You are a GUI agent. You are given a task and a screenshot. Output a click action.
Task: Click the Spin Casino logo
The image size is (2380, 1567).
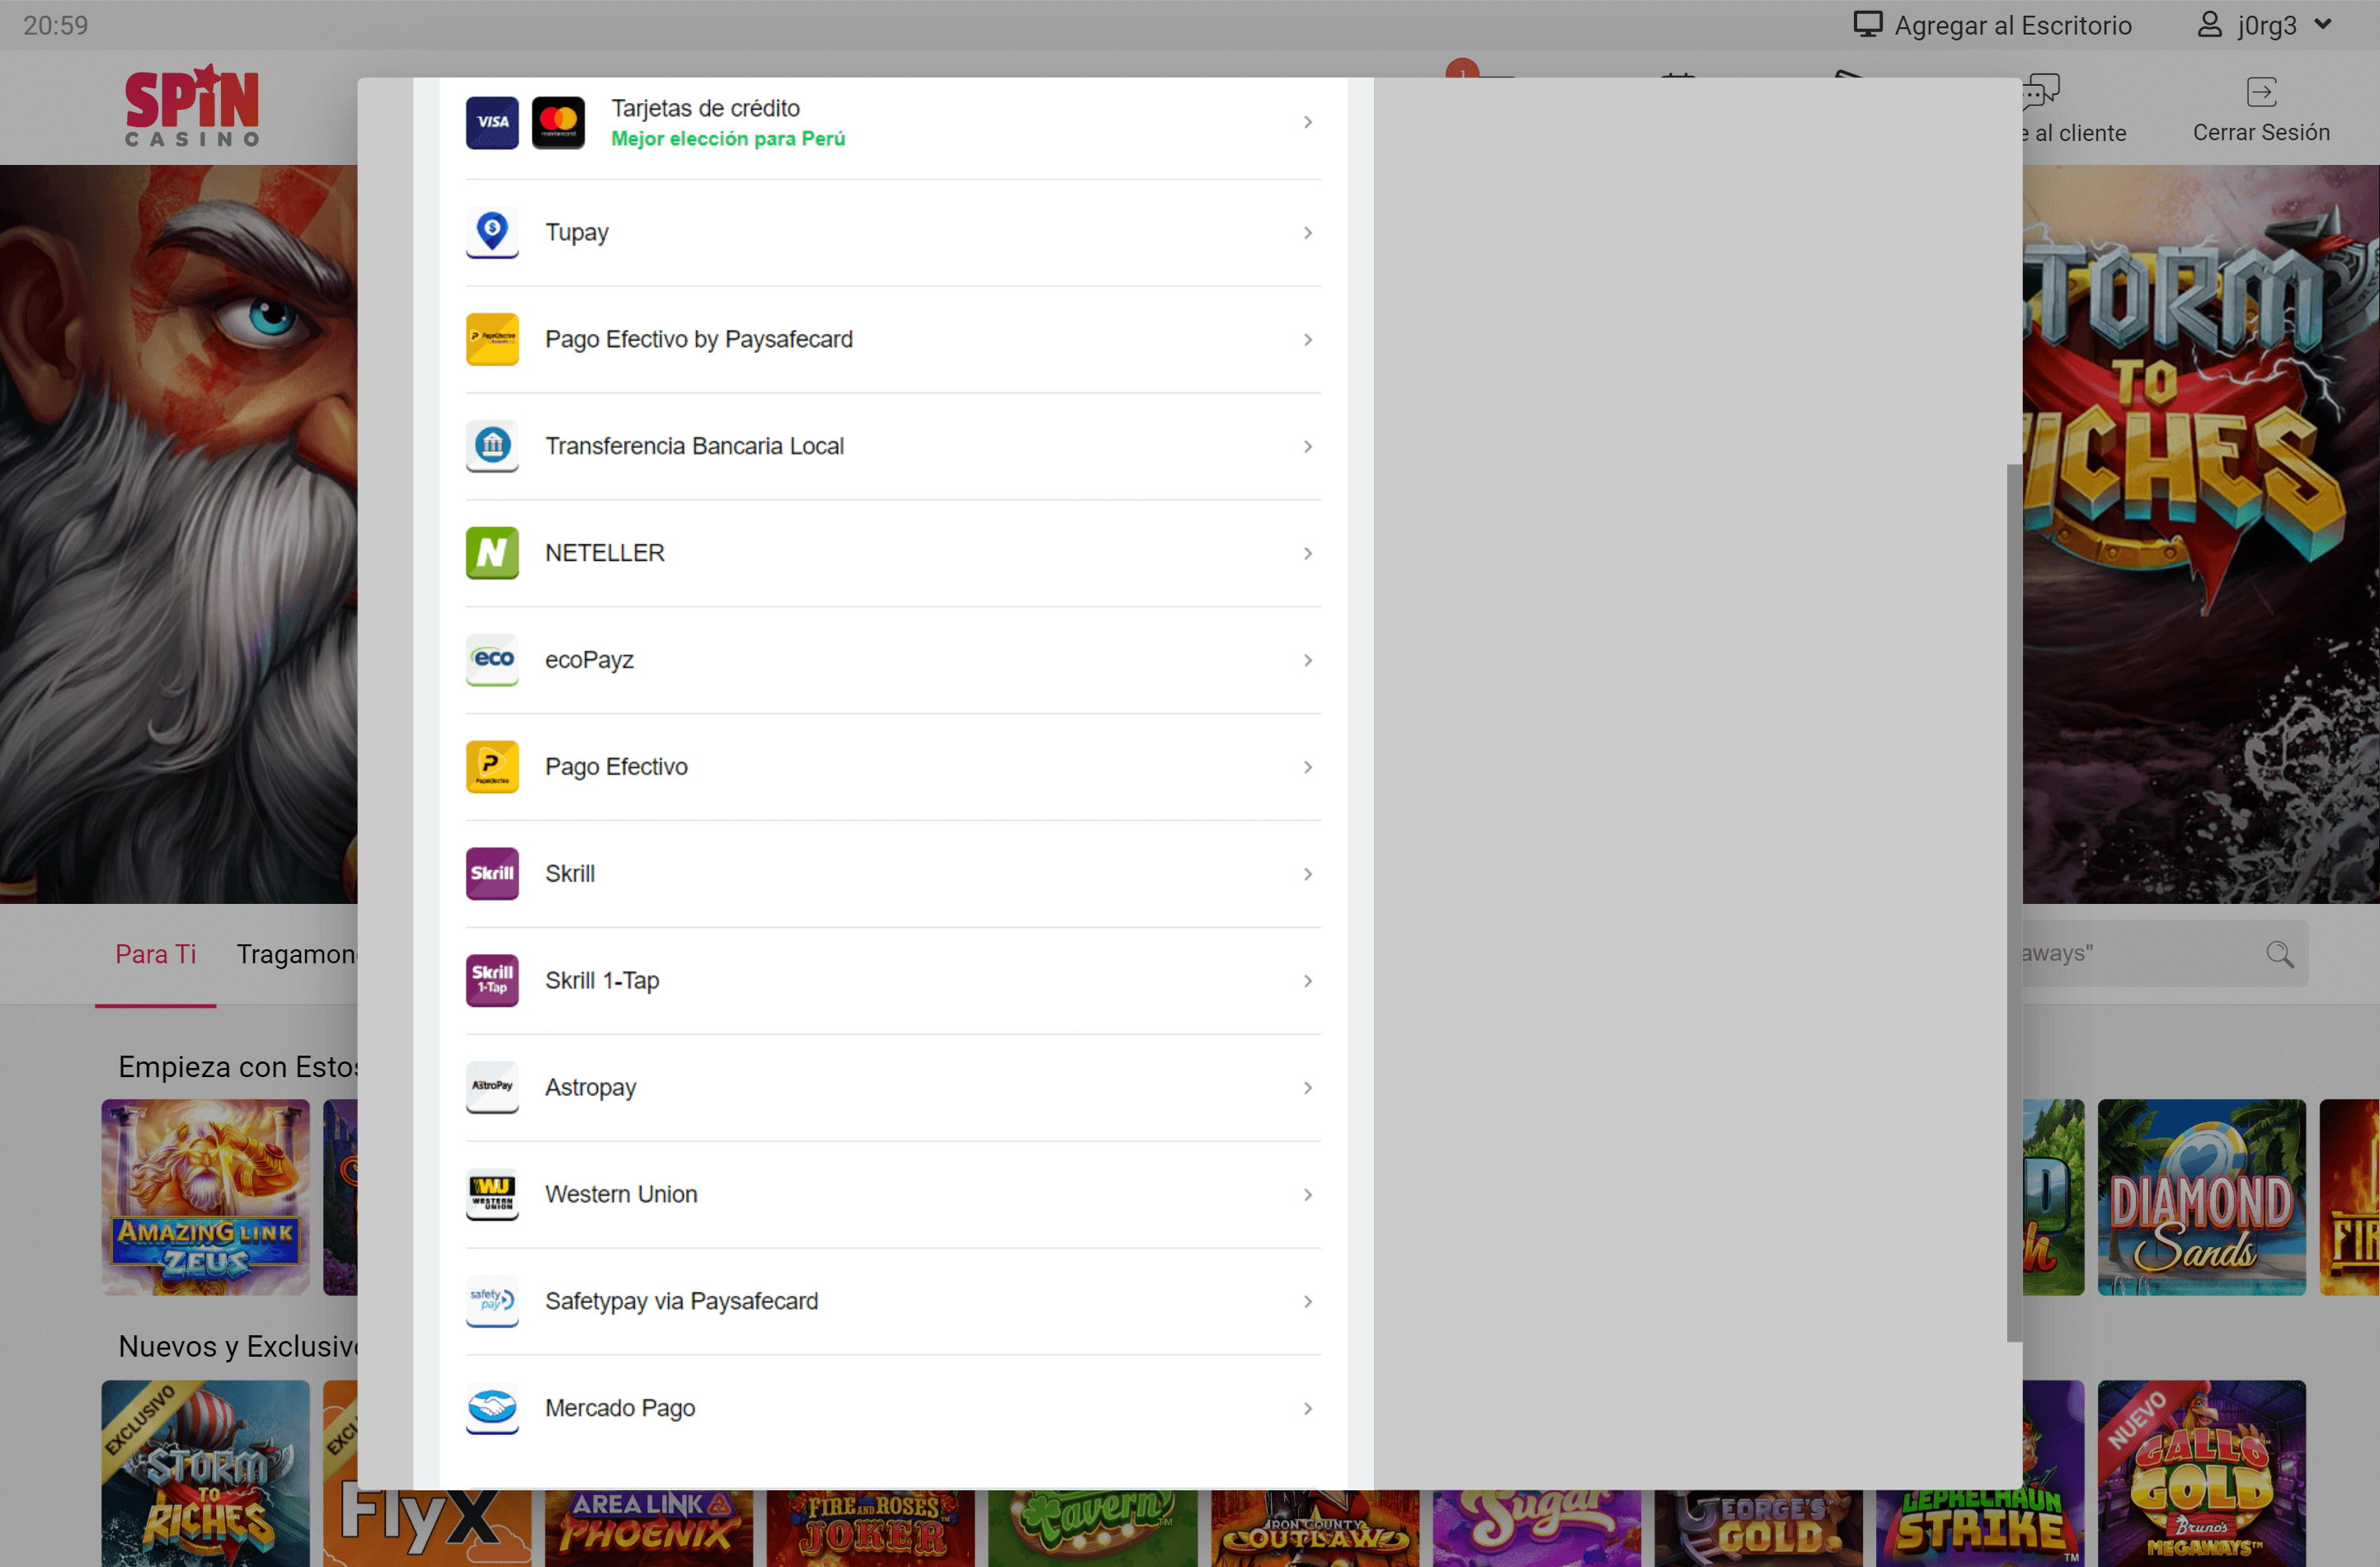(x=192, y=106)
